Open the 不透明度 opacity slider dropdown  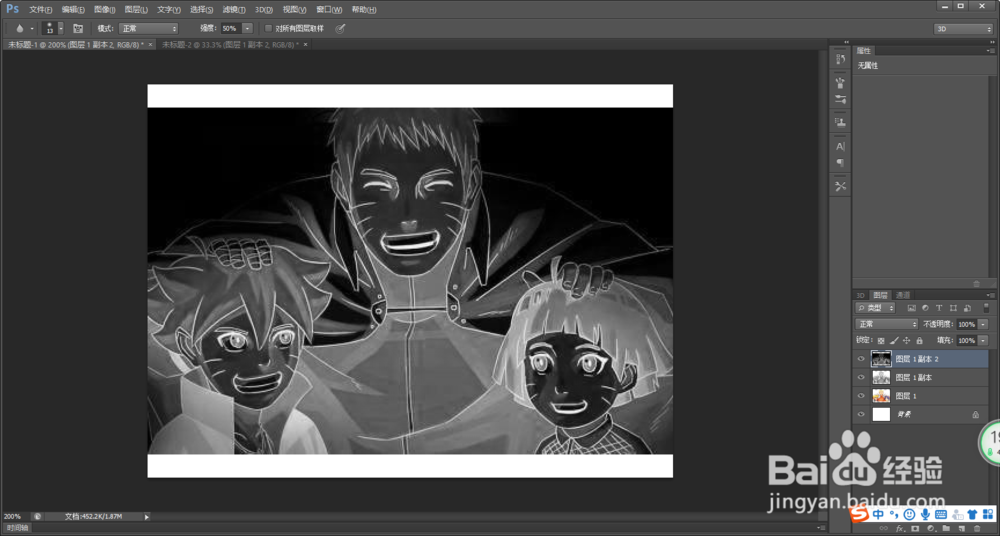pyautogui.click(x=983, y=324)
